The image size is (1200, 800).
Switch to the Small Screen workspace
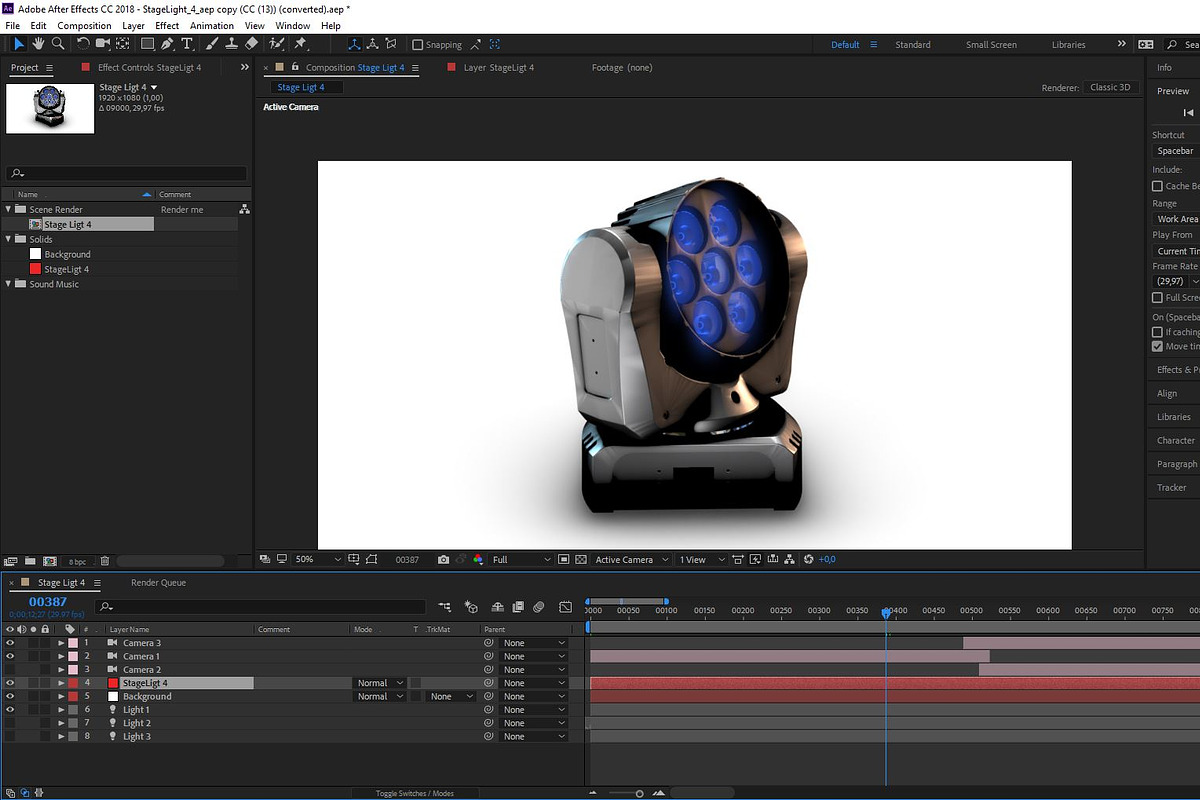point(991,45)
